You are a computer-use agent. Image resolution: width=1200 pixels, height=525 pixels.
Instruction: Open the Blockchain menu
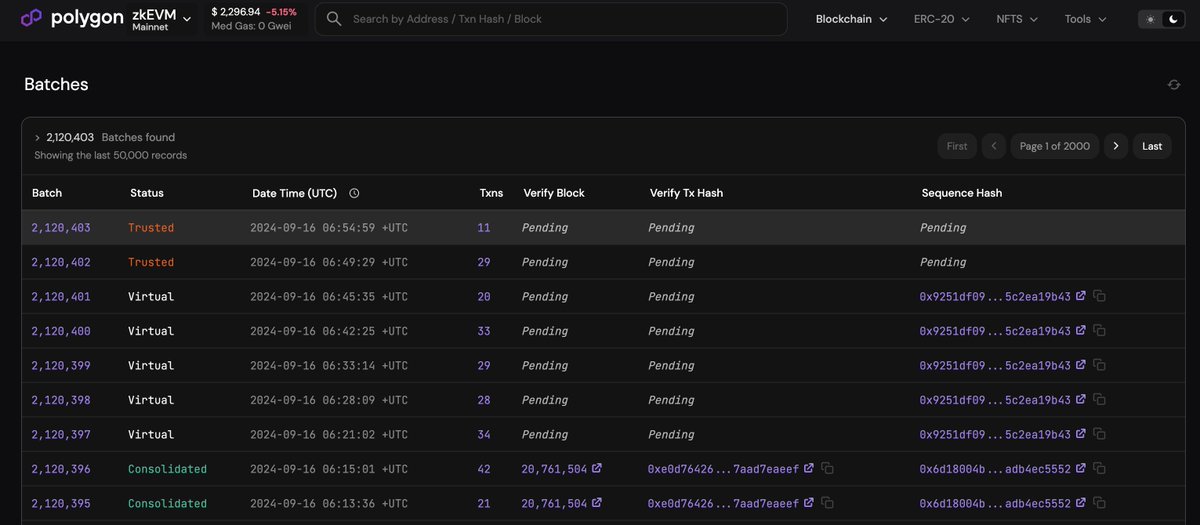[x=851, y=19]
